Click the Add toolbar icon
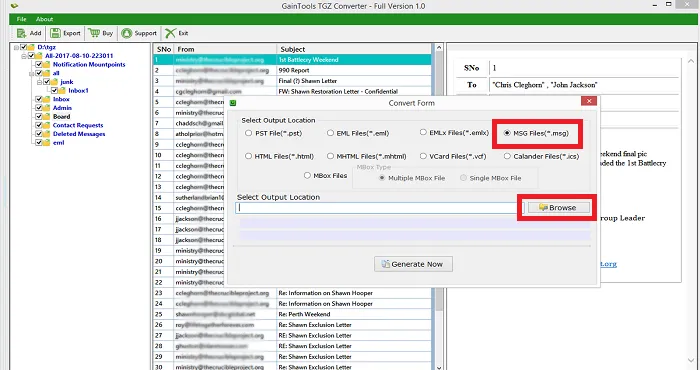 (x=21, y=33)
